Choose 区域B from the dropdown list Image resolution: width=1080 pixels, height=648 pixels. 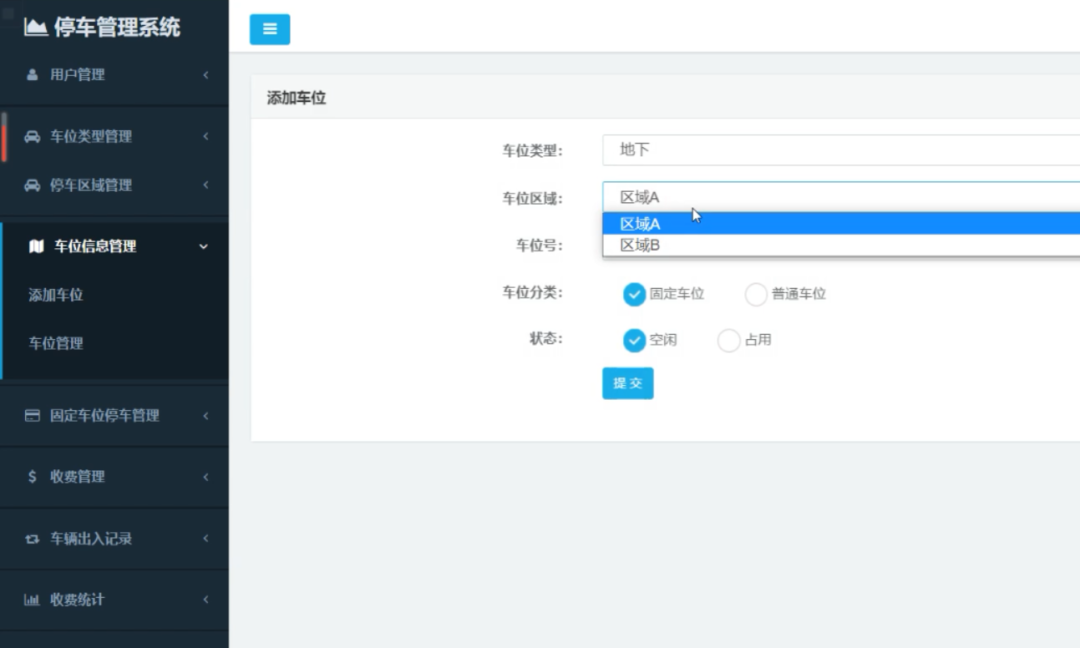click(x=841, y=245)
